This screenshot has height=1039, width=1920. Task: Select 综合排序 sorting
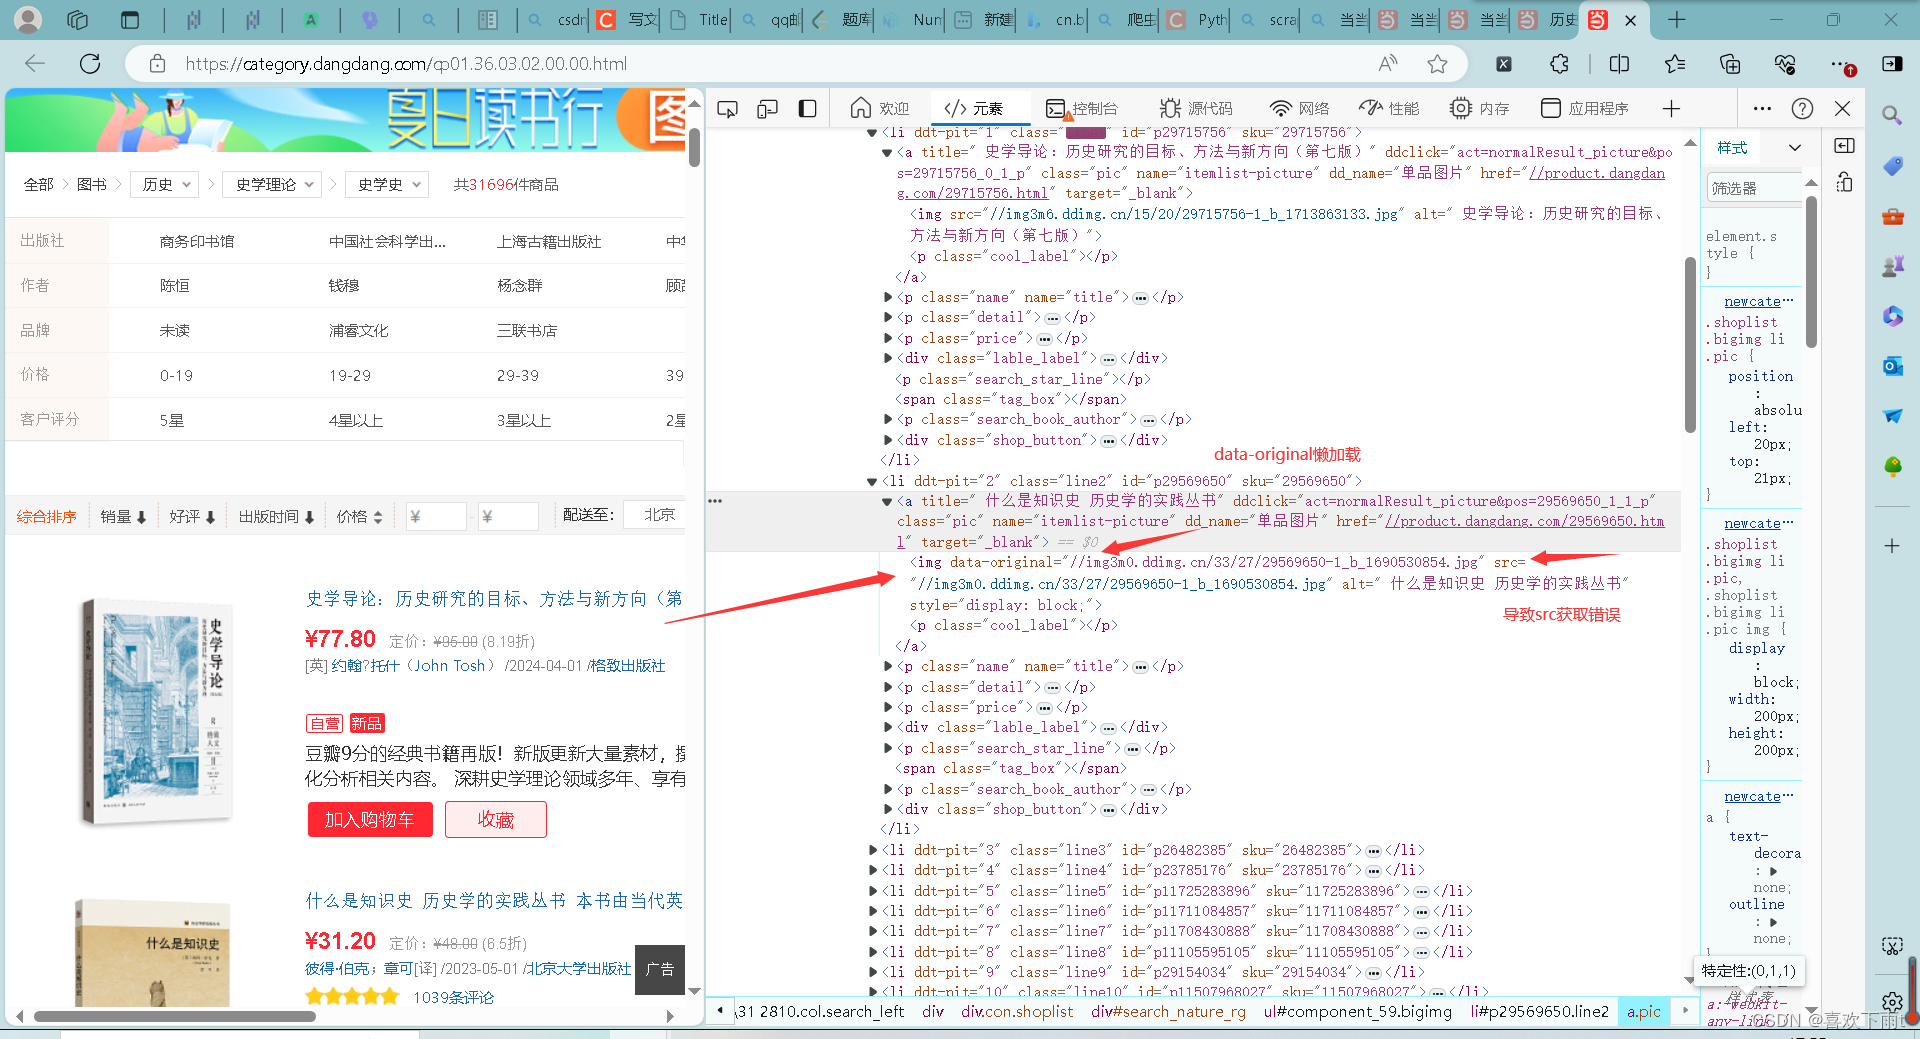tap(46, 516)
